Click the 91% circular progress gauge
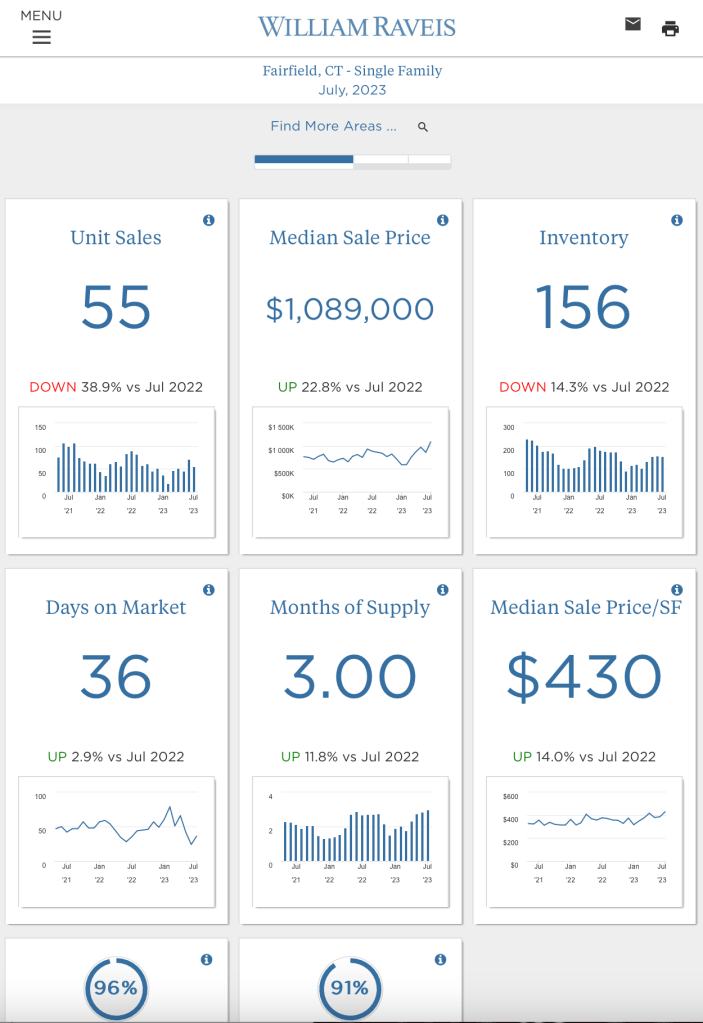 click(x=350, y=988)
